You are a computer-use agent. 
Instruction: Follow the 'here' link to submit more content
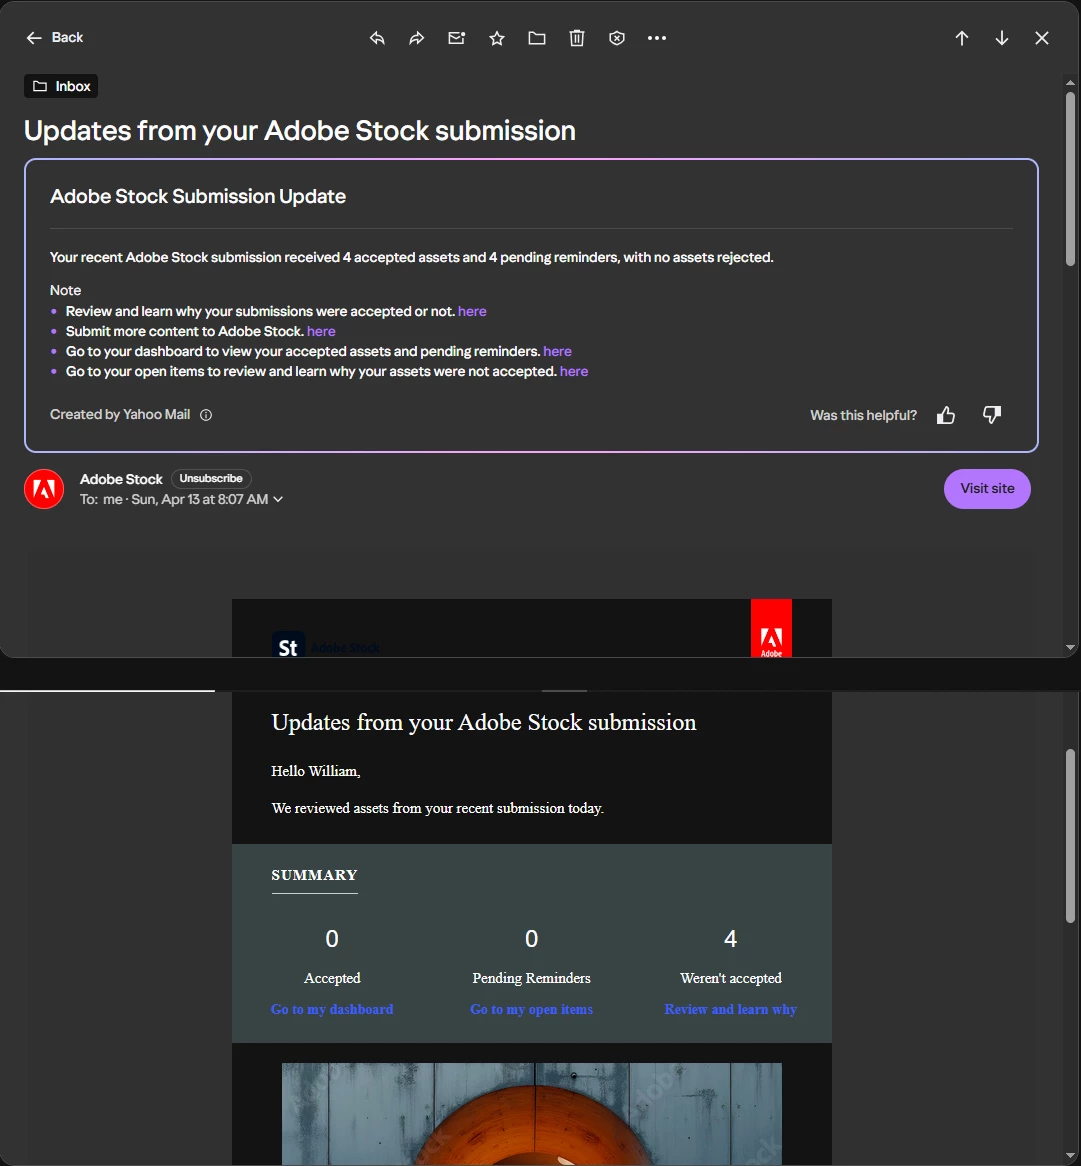(321, 332)
